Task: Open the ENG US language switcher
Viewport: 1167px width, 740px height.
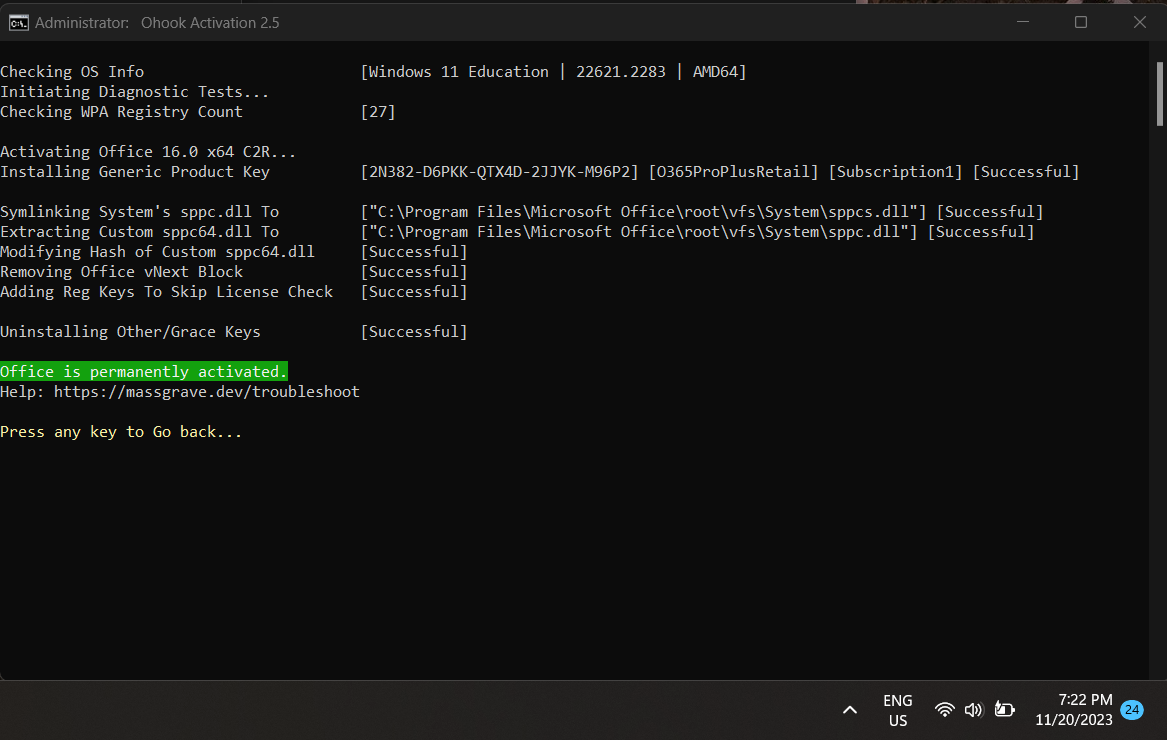Action: pyautogui.click(x=898, y=710)
